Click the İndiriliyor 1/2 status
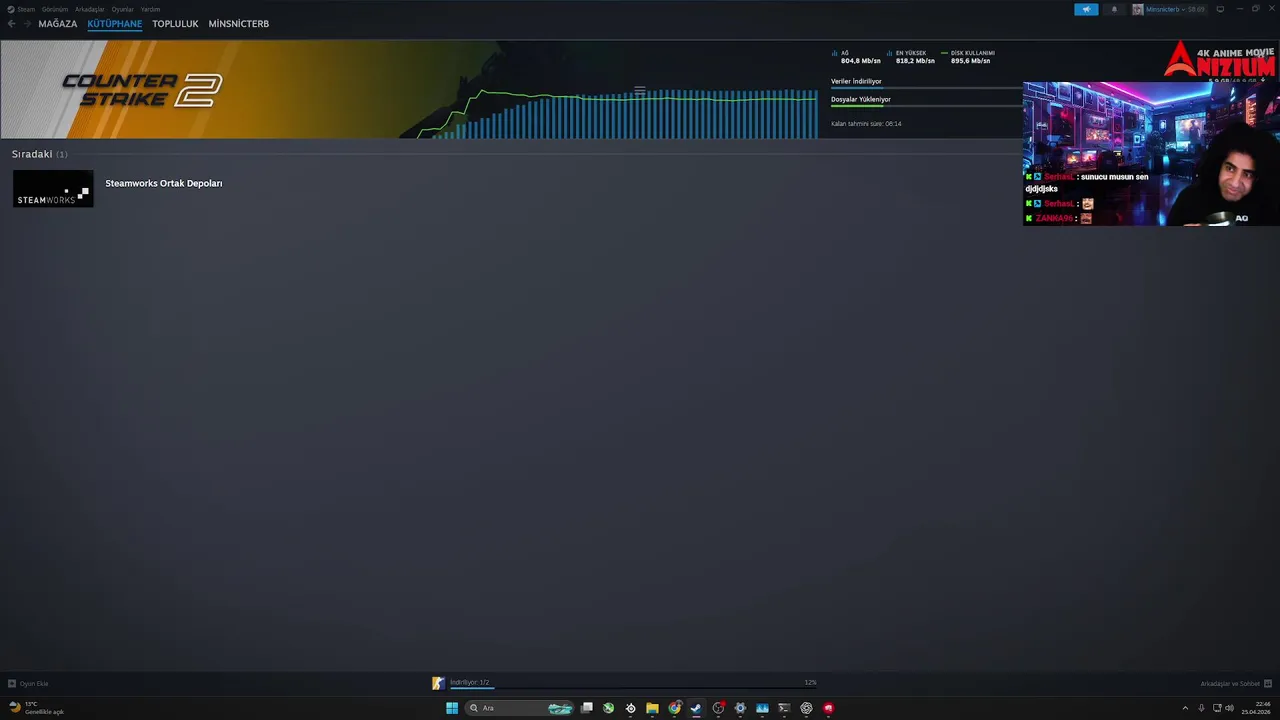The image size is (1280, 720). click(470, 682)
